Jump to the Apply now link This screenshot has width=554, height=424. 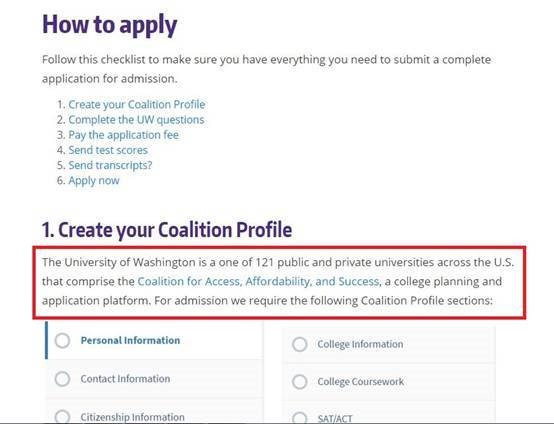coord(94,181)
